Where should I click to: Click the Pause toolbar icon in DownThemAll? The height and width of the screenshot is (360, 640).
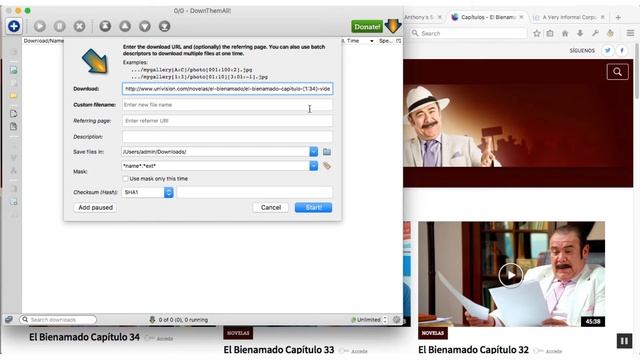[60, 26]
